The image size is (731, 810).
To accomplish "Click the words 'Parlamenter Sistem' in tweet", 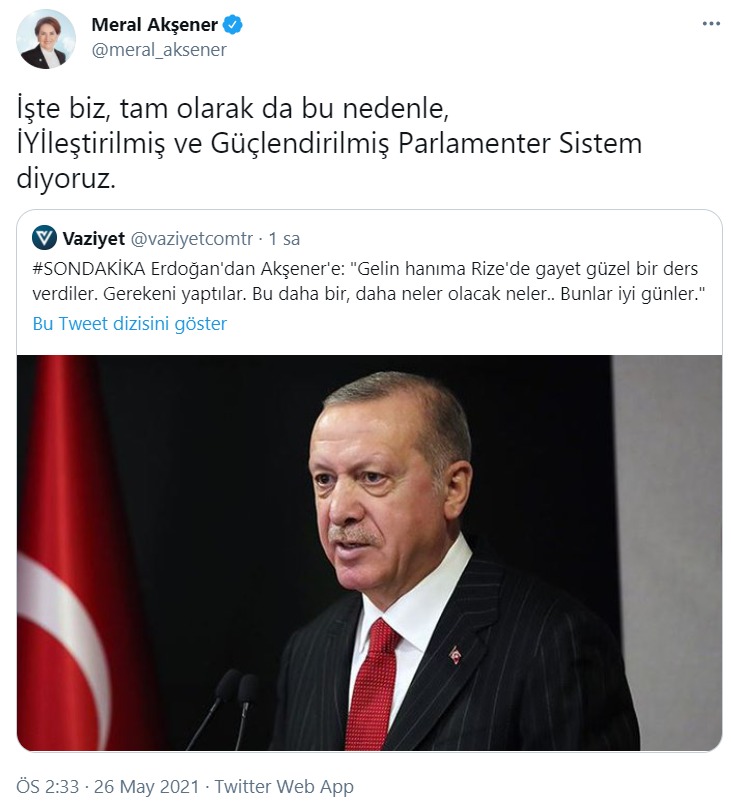I will [x=520, y=144].
